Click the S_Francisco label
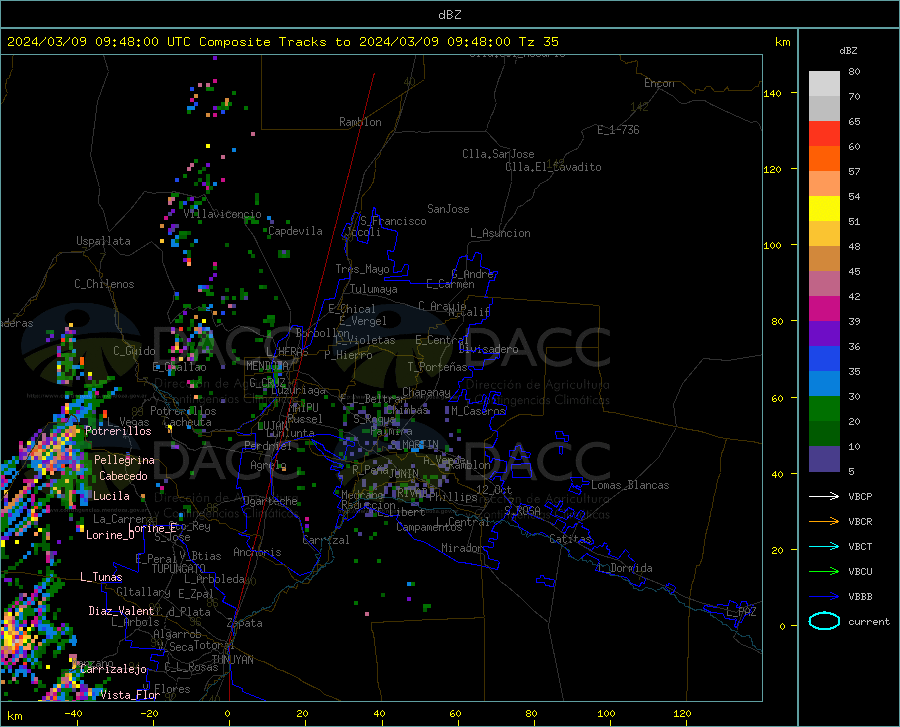 pyautogui.click(x=393, y=221)
